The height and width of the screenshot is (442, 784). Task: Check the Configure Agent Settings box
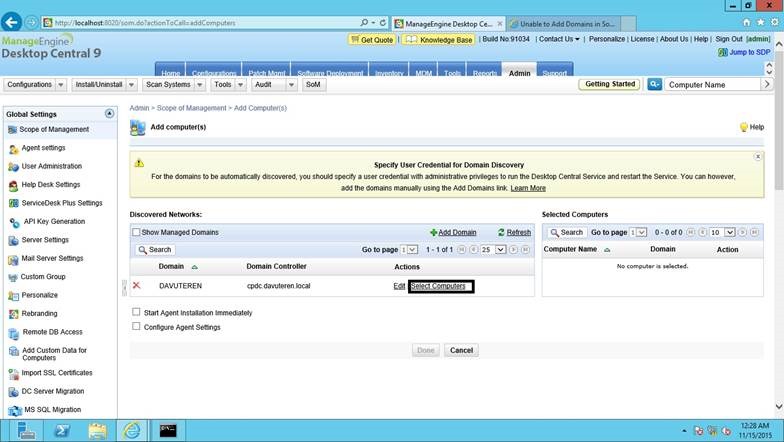coord(136,326)
